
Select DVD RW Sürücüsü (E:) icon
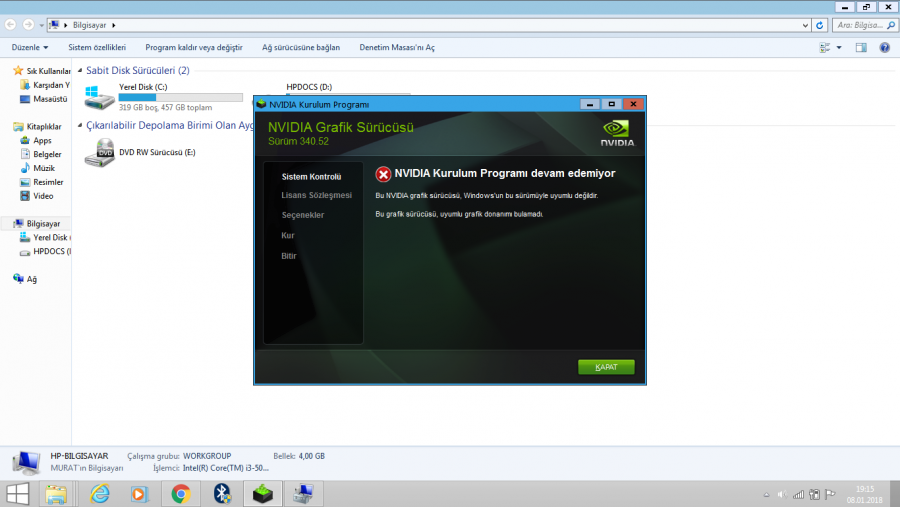[99, 153]
